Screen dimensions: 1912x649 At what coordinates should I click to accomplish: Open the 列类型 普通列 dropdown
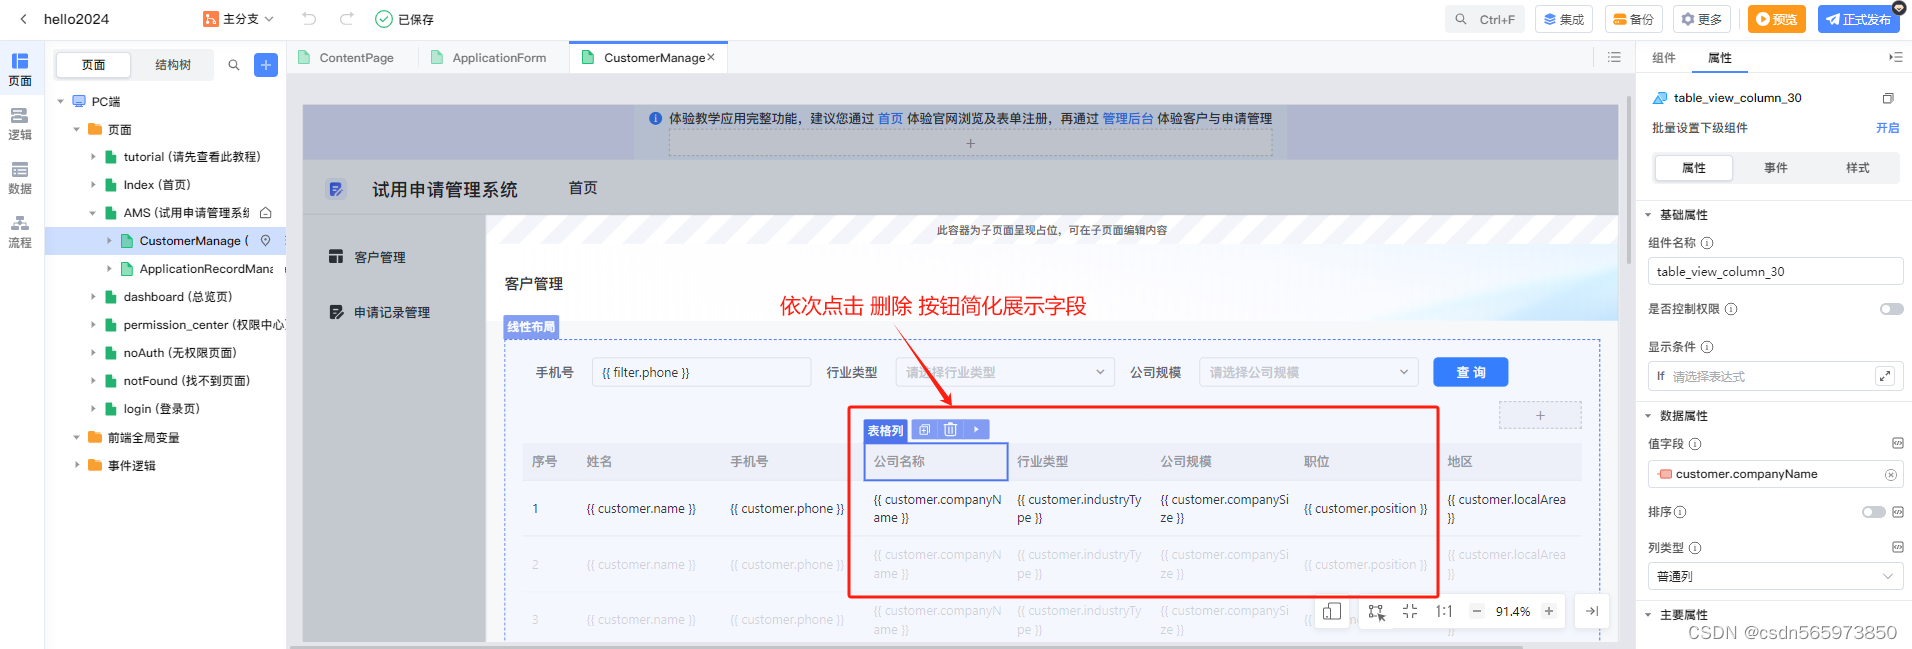click(1775, 576)
